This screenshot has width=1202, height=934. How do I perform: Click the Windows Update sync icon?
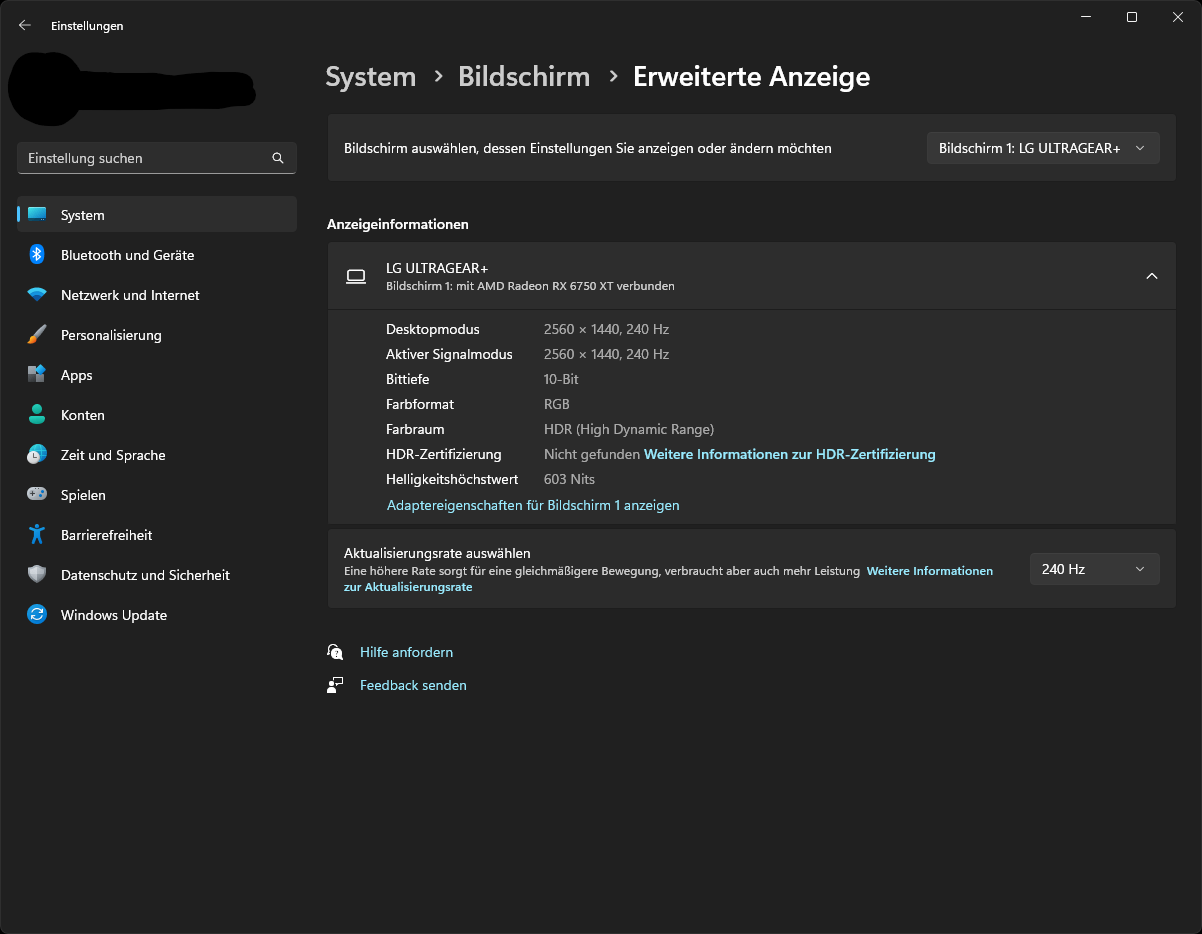click(37, 615)
